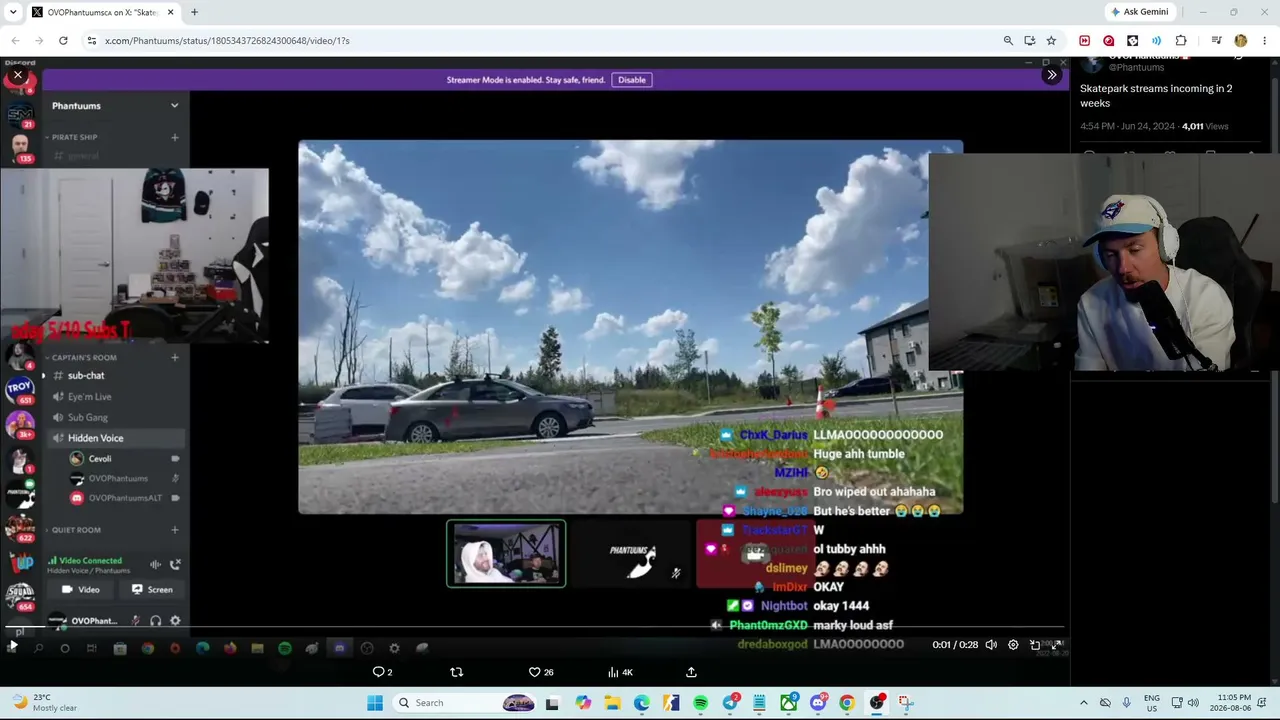The width and height of the screenshot is (1280, 720).
Task: Repost this post
Action: [457, 672]
